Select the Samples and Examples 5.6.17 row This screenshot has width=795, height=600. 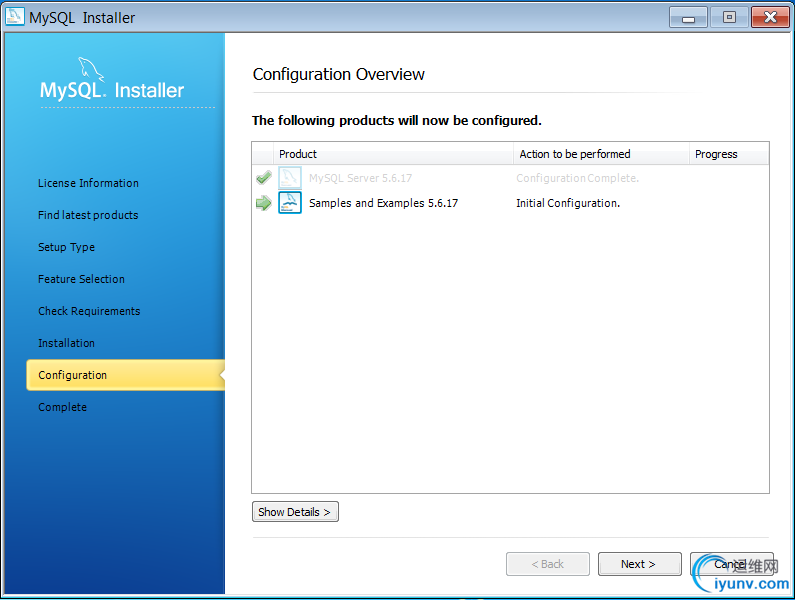tap(510, 203)
